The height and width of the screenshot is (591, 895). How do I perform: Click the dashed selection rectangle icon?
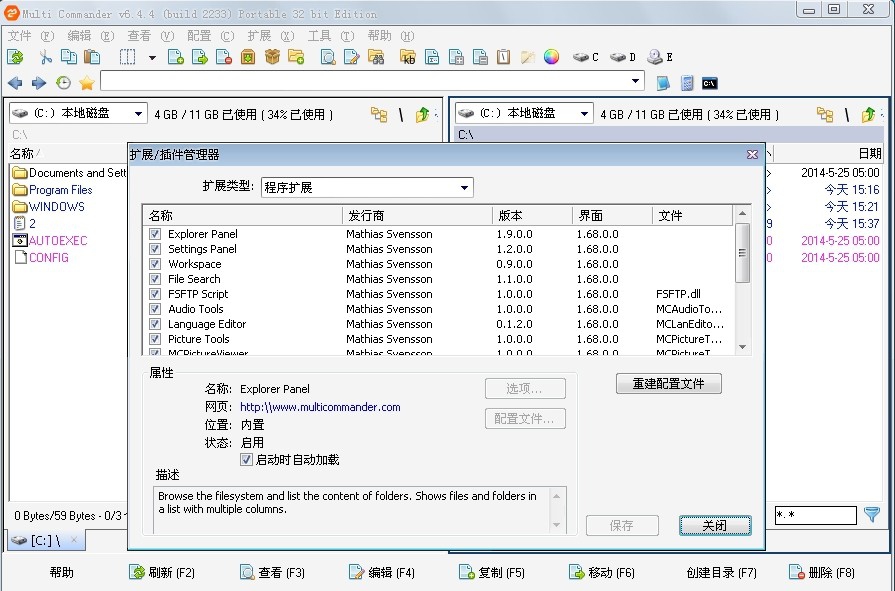pyautogui.click(x=127, y=57)
